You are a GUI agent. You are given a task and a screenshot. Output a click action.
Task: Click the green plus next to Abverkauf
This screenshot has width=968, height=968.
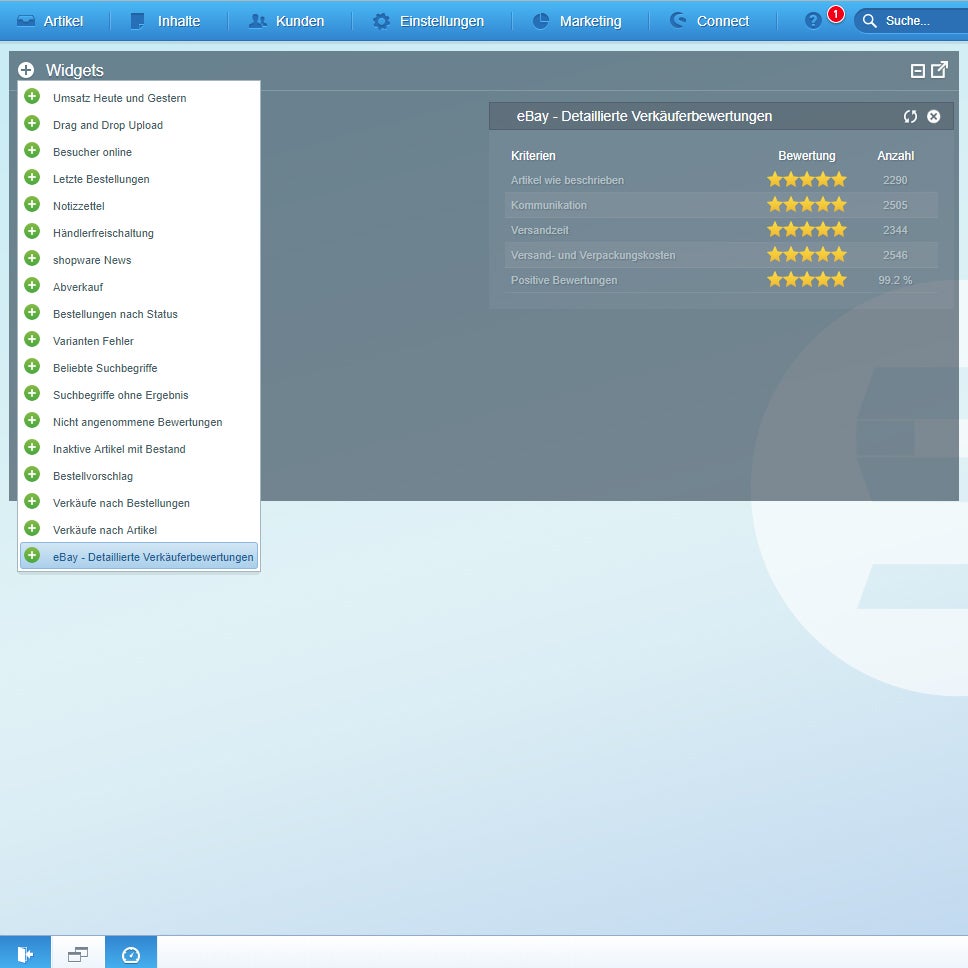[32, 286]
